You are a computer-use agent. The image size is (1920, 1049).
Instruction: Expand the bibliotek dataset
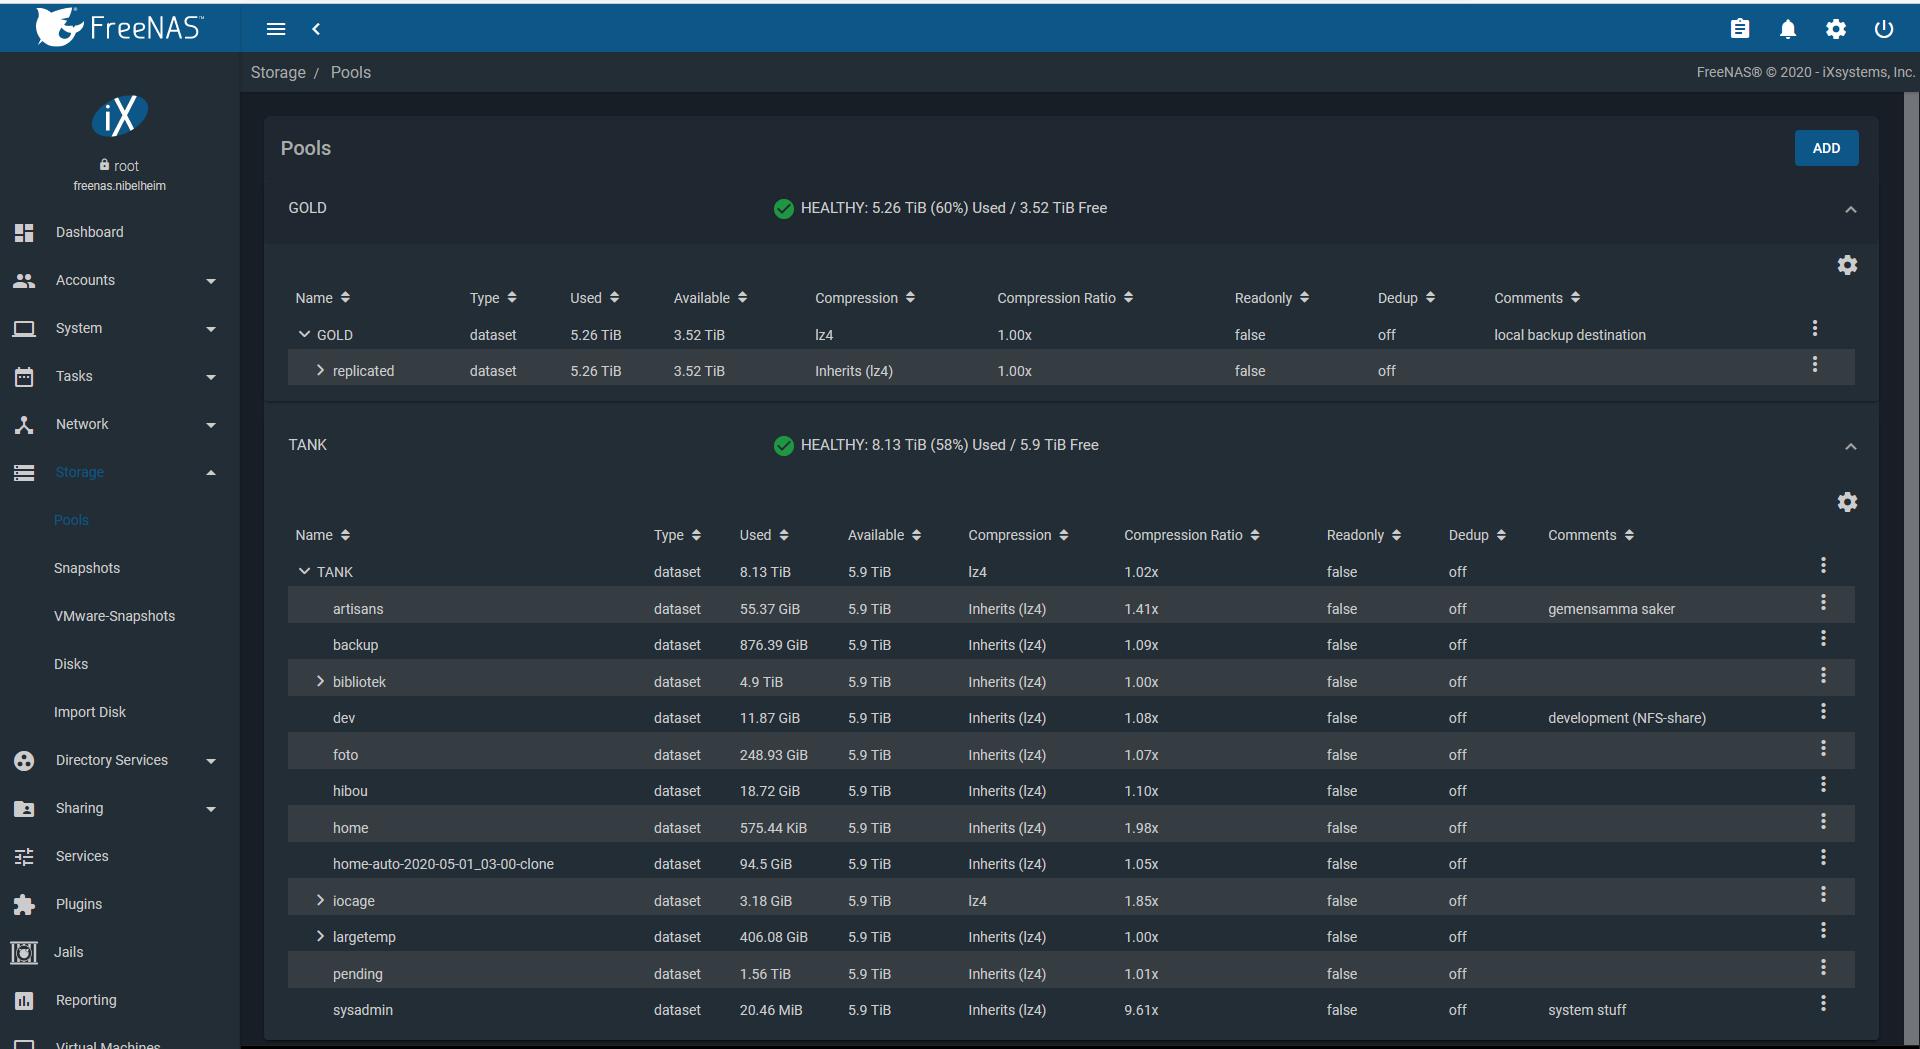(x=320, y=681)
